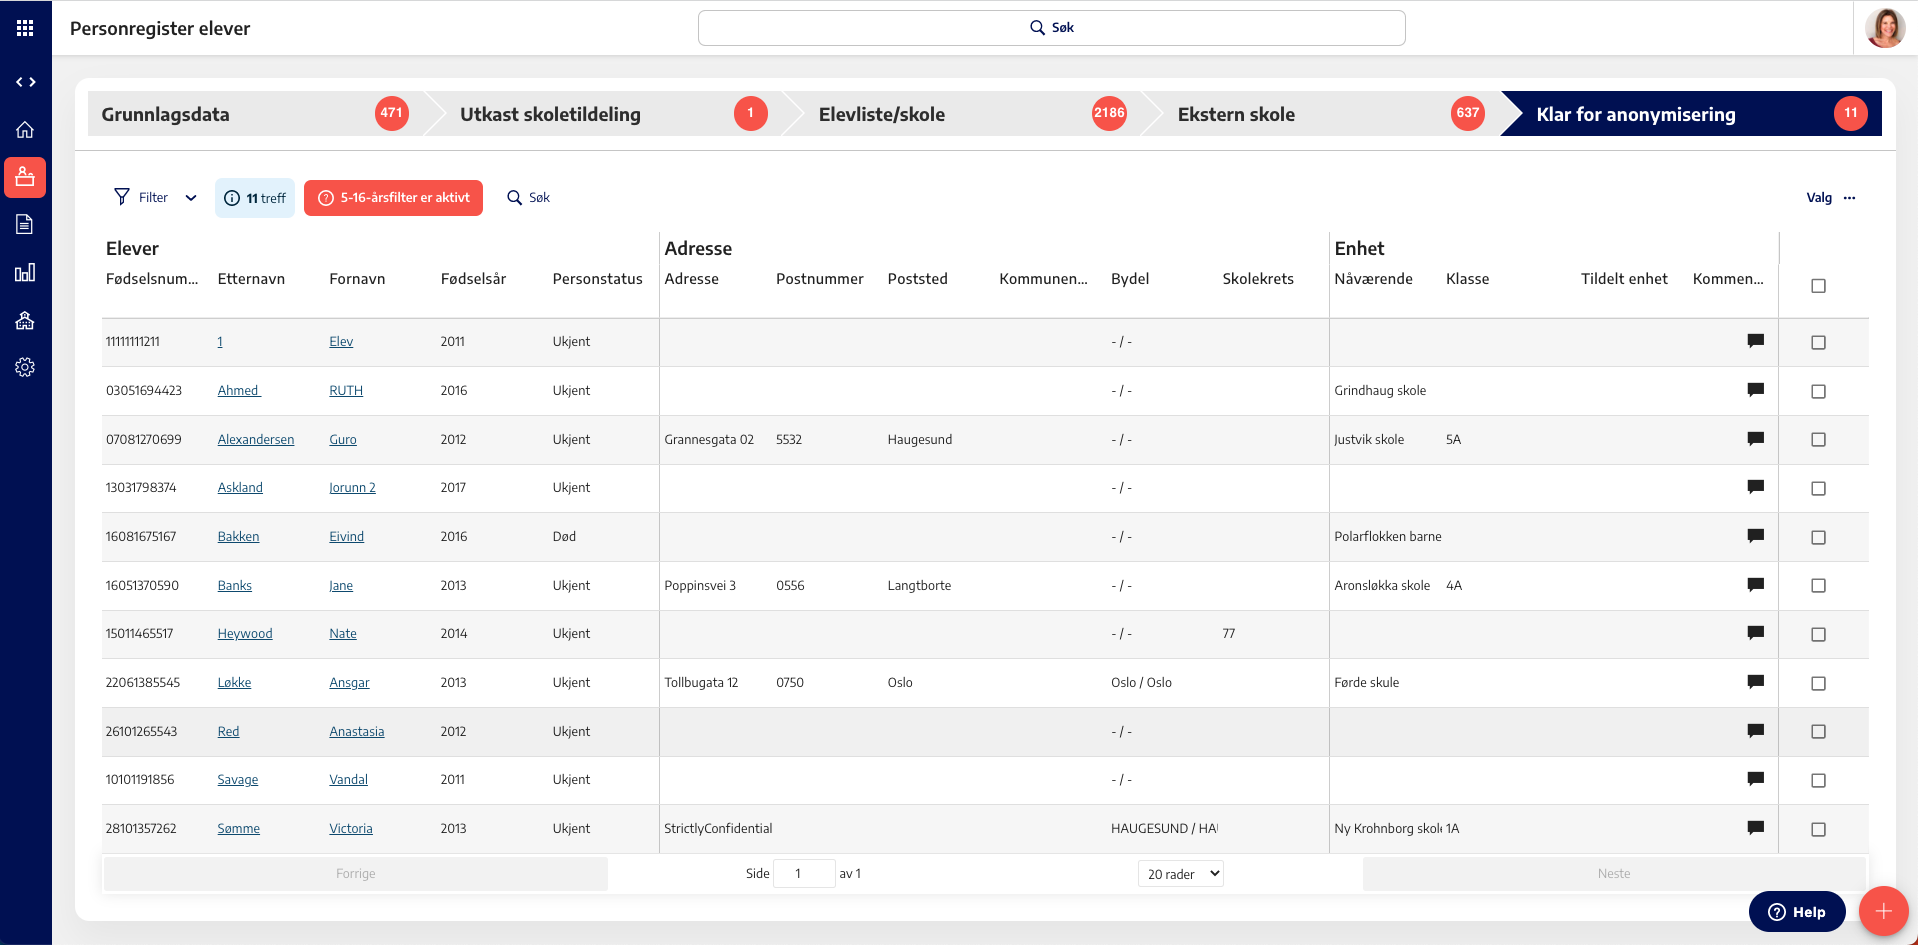Click the top global Søk field
The height and width of the screenshot is (945, 1918).
[x=1051, y=28]
